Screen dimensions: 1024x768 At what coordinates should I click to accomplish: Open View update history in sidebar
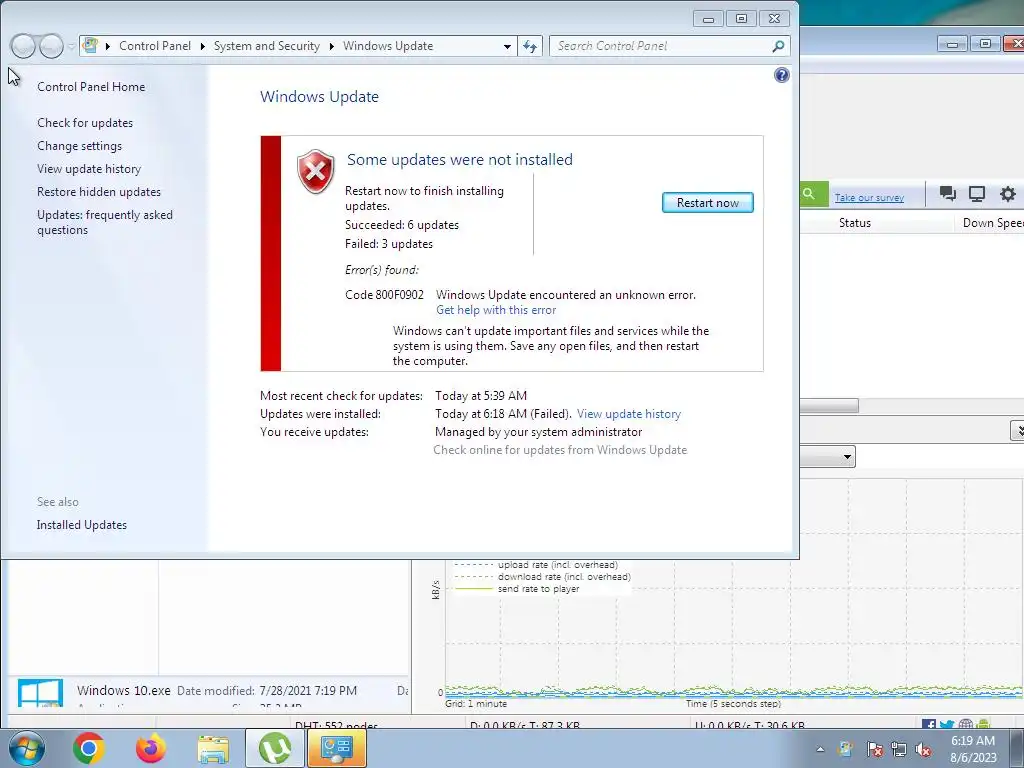(x=89, y=168)
